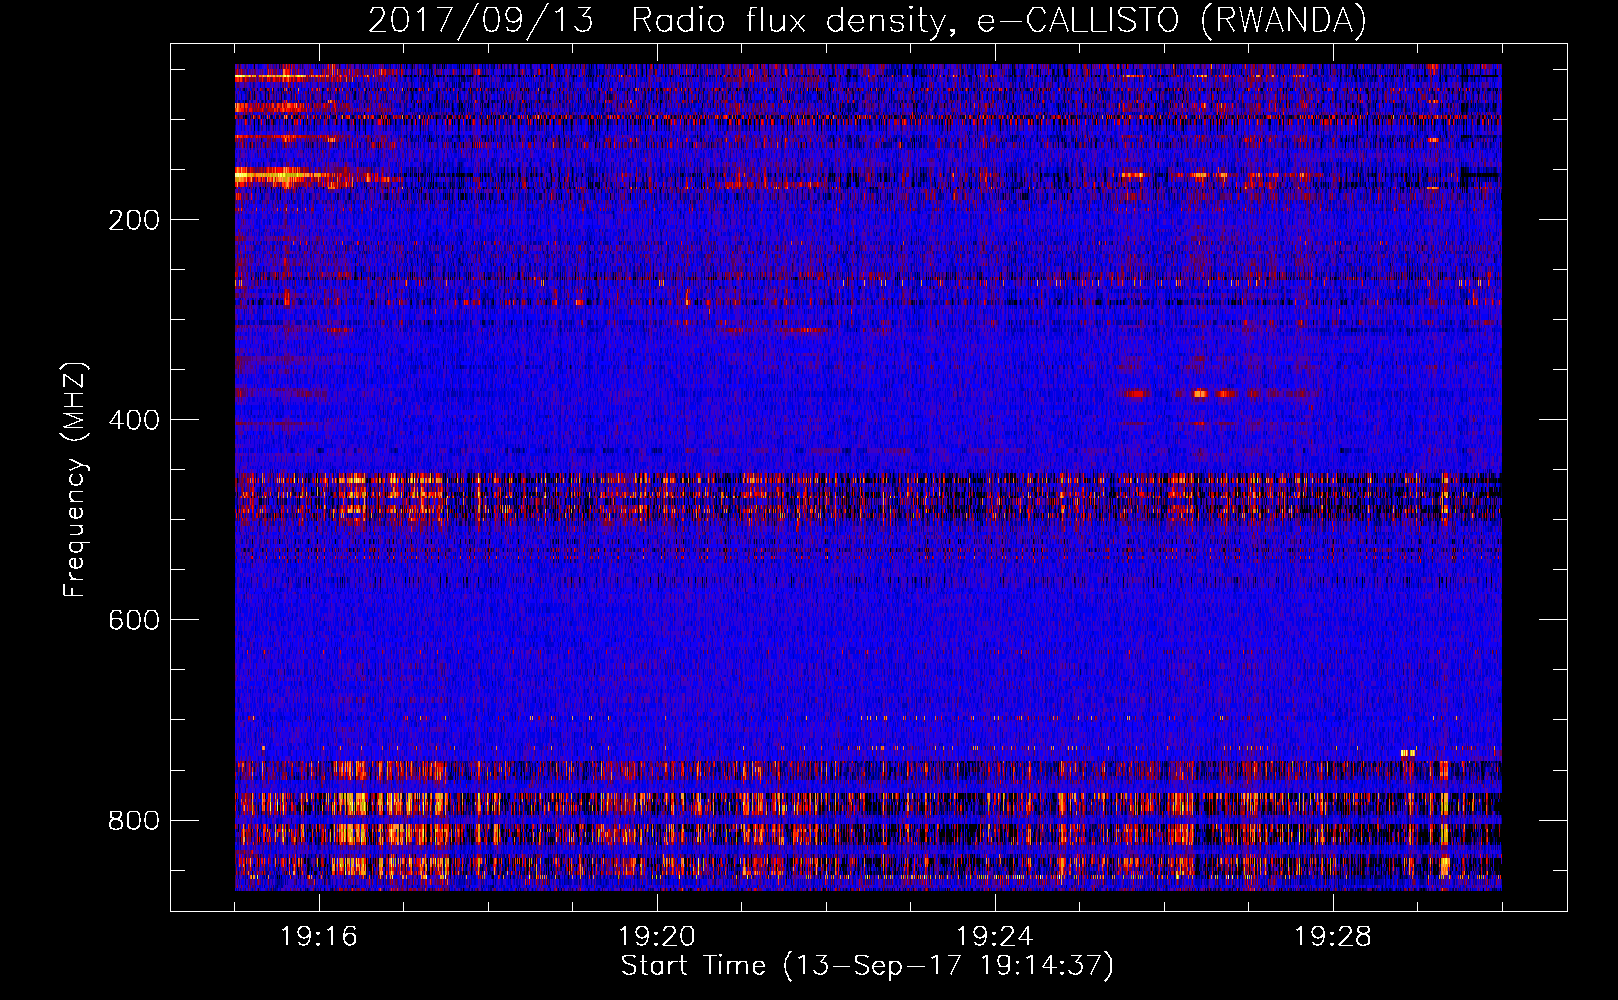1618x1000 pixels.
Task: Click the 19:24 time tick label
Action: point(995,937)
